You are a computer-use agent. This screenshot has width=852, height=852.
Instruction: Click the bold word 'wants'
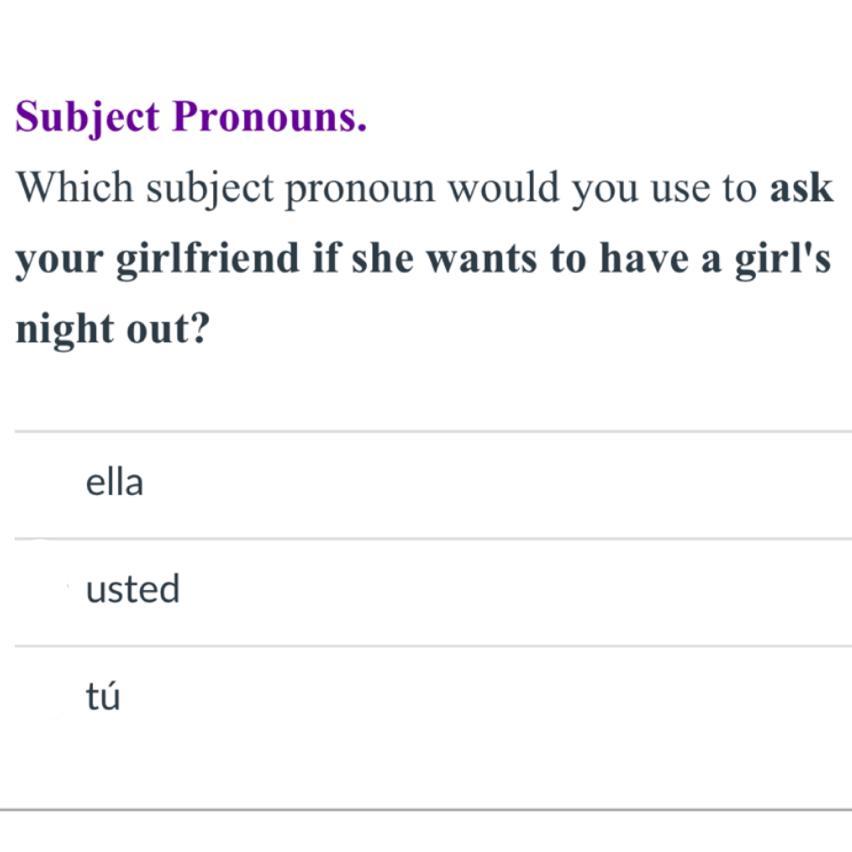coord(484,259)
